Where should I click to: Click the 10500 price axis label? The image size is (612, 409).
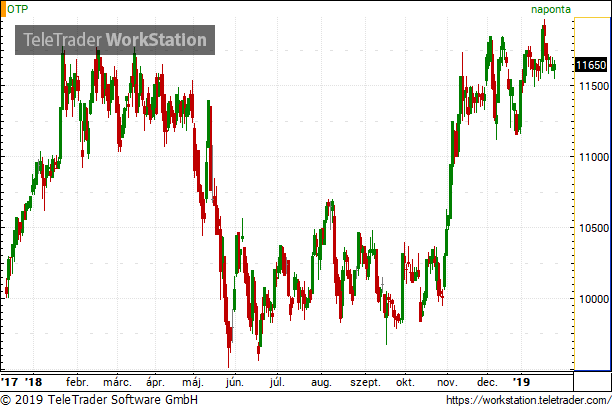pyautogui.click(x=594, y=228)
